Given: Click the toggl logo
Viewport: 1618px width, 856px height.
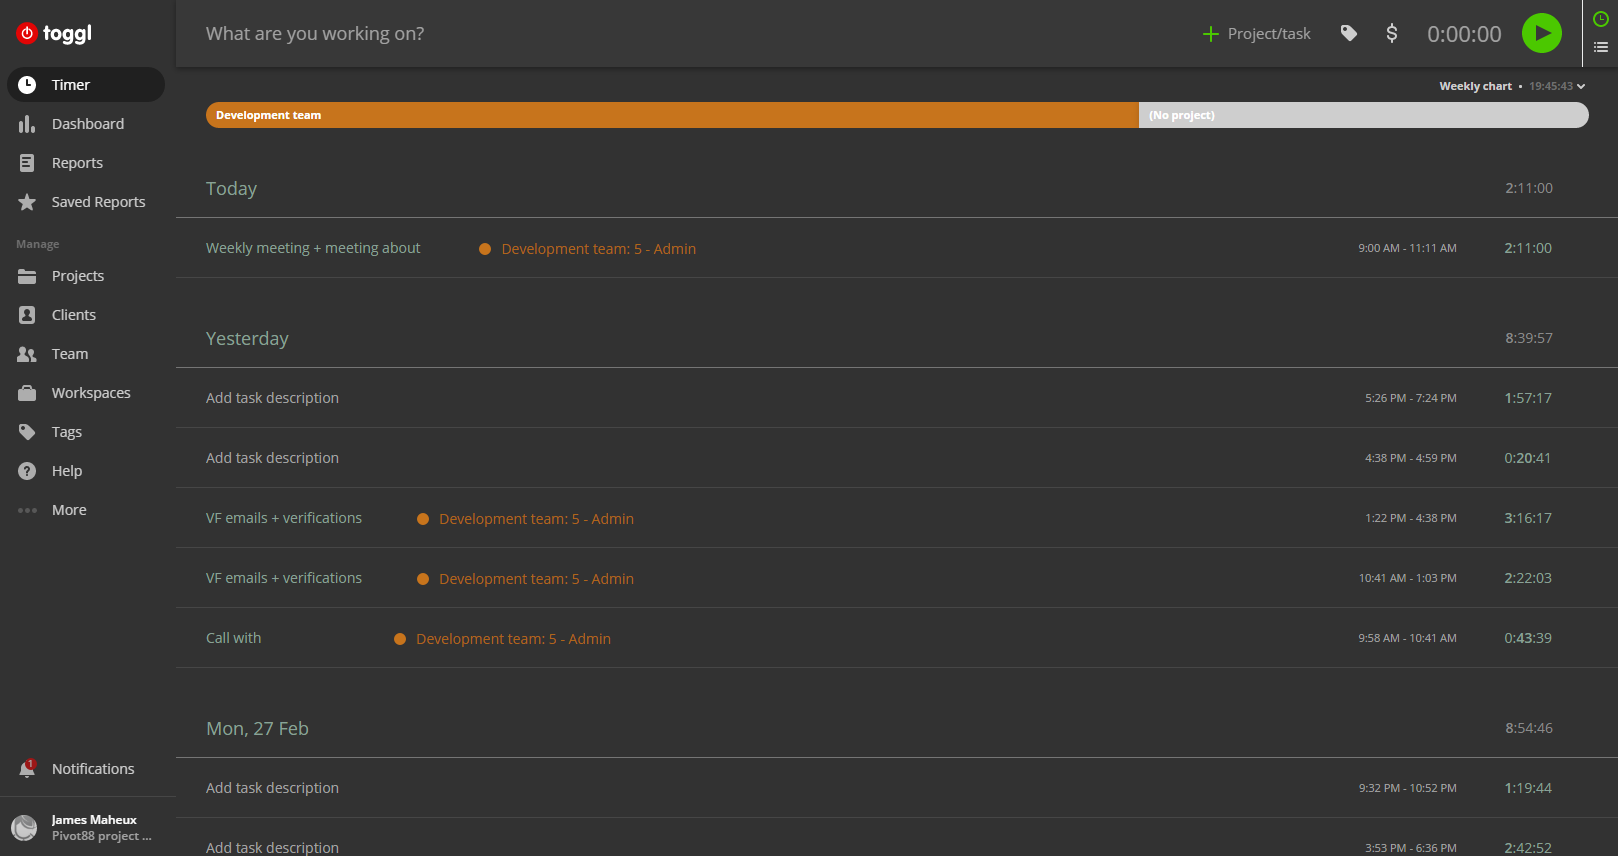Looking at the screenshot, I should tap(54, 33).
